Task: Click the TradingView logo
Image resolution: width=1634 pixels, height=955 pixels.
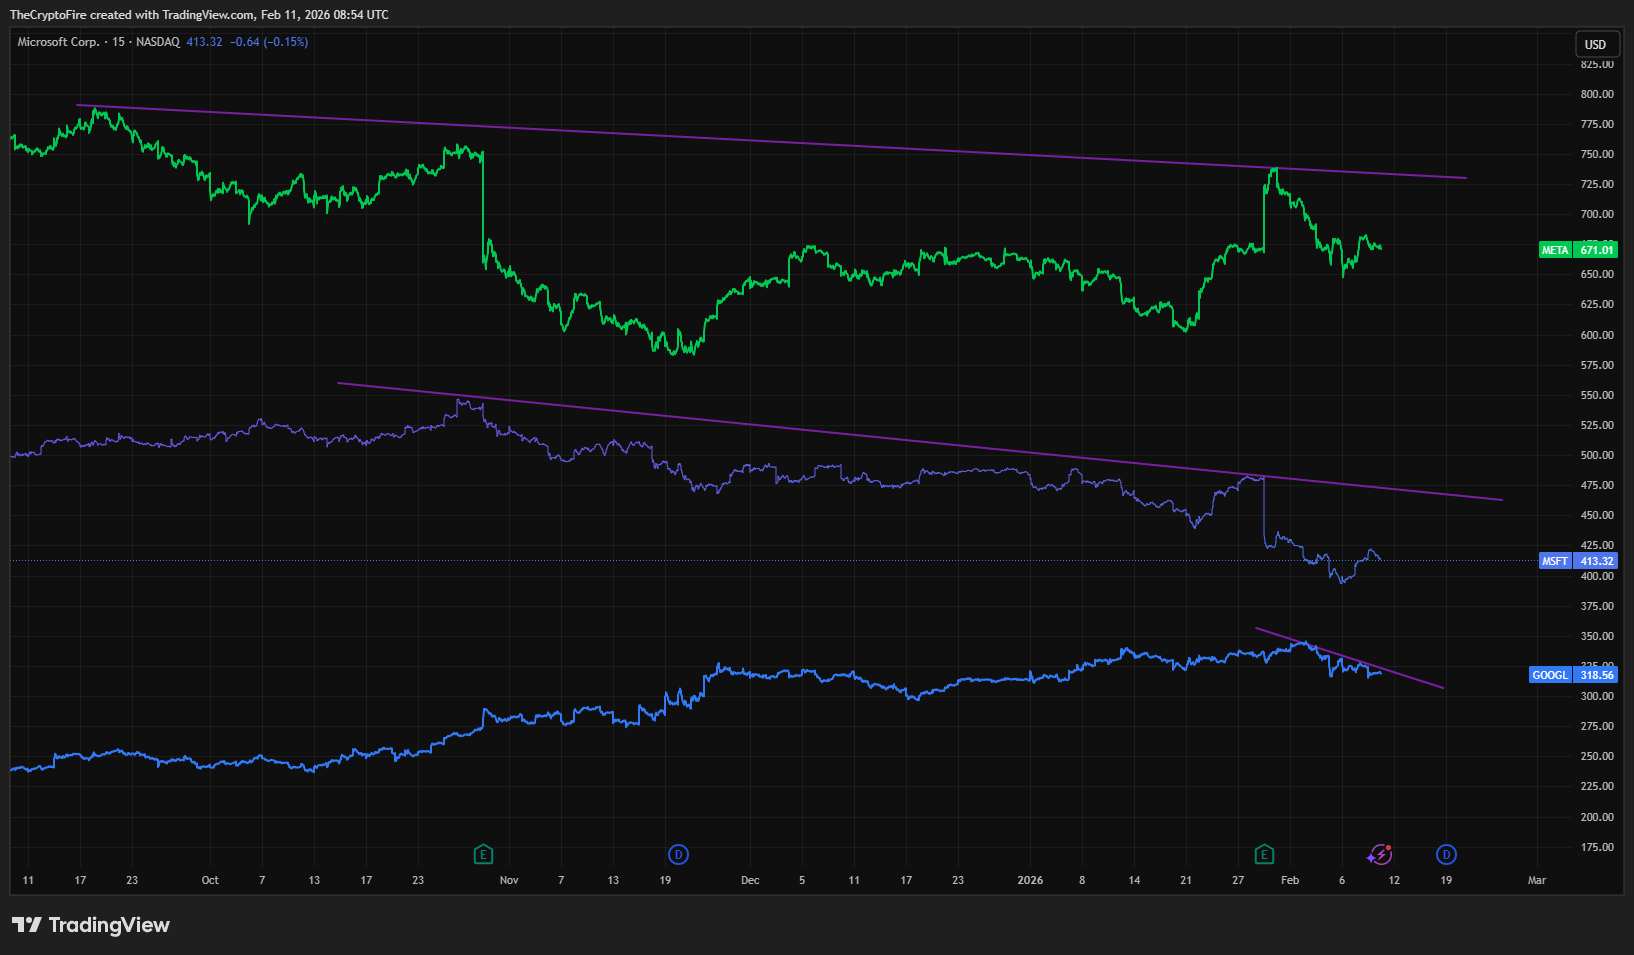Action: 91,925
